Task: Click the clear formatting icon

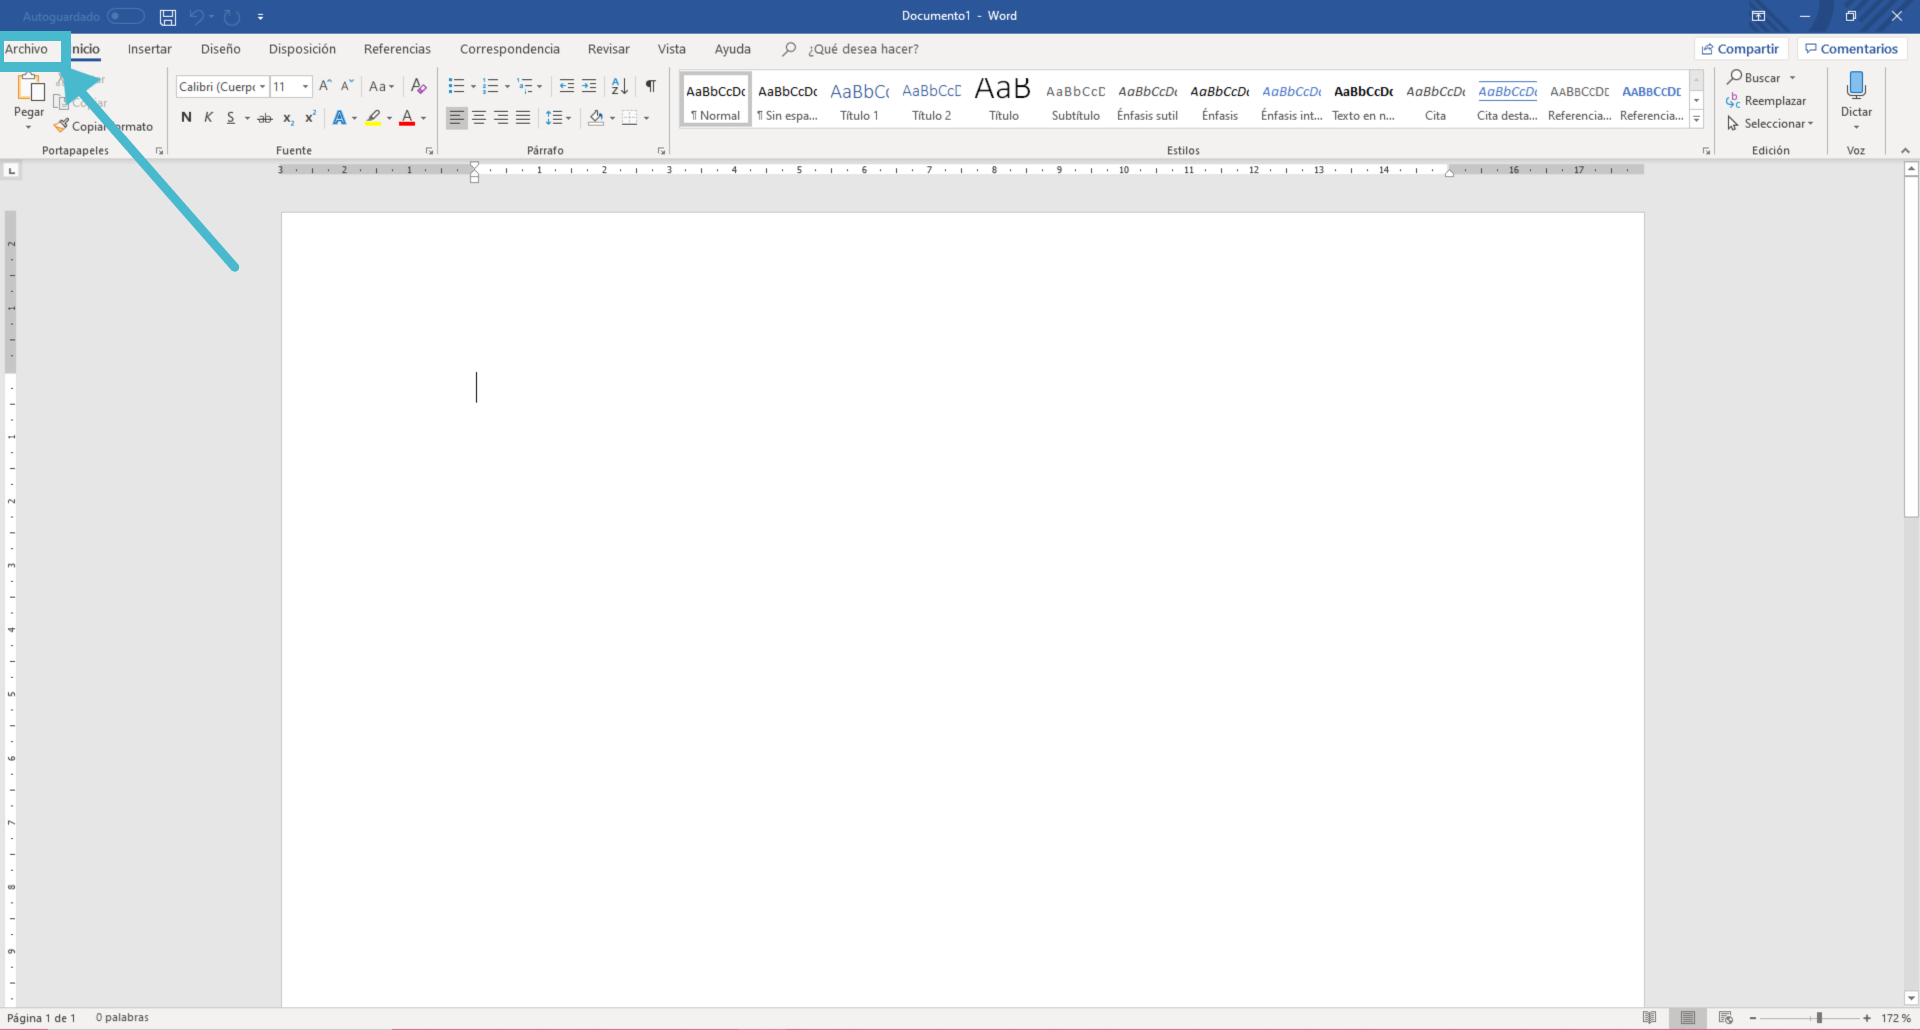Action: tap(418, 86)
